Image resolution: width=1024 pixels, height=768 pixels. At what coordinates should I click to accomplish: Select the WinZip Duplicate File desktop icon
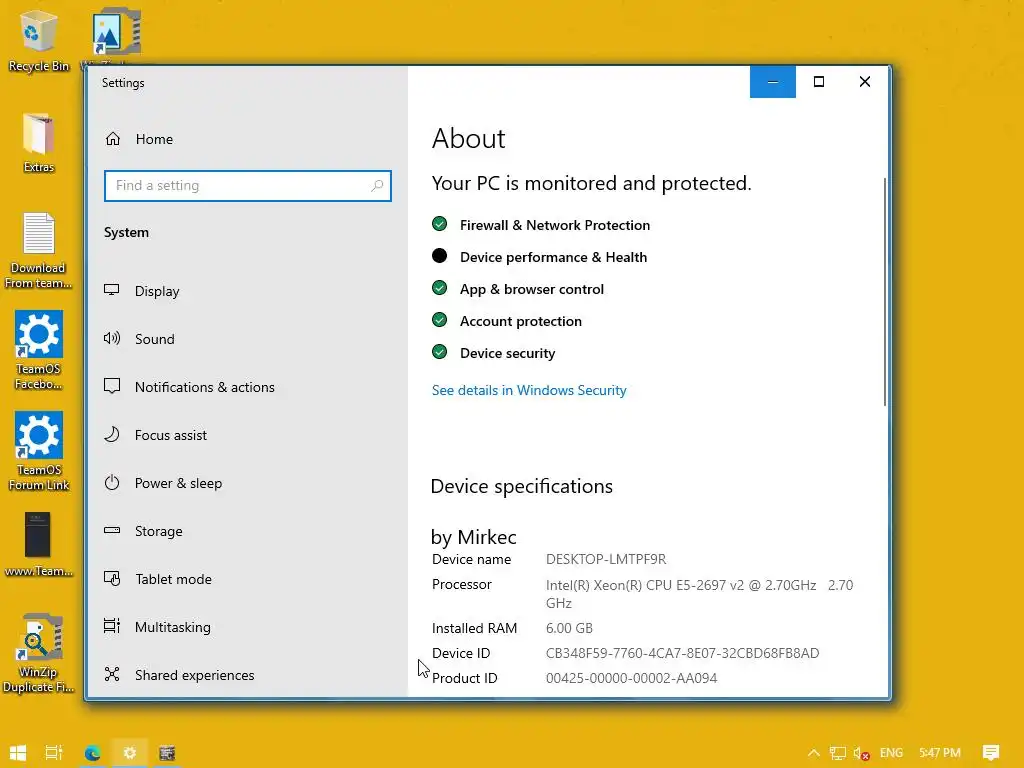(x=39, y=653)
